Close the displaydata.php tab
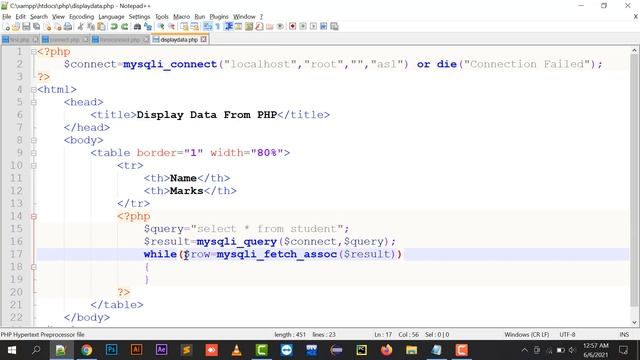640x360 pixels. (203, 40)
